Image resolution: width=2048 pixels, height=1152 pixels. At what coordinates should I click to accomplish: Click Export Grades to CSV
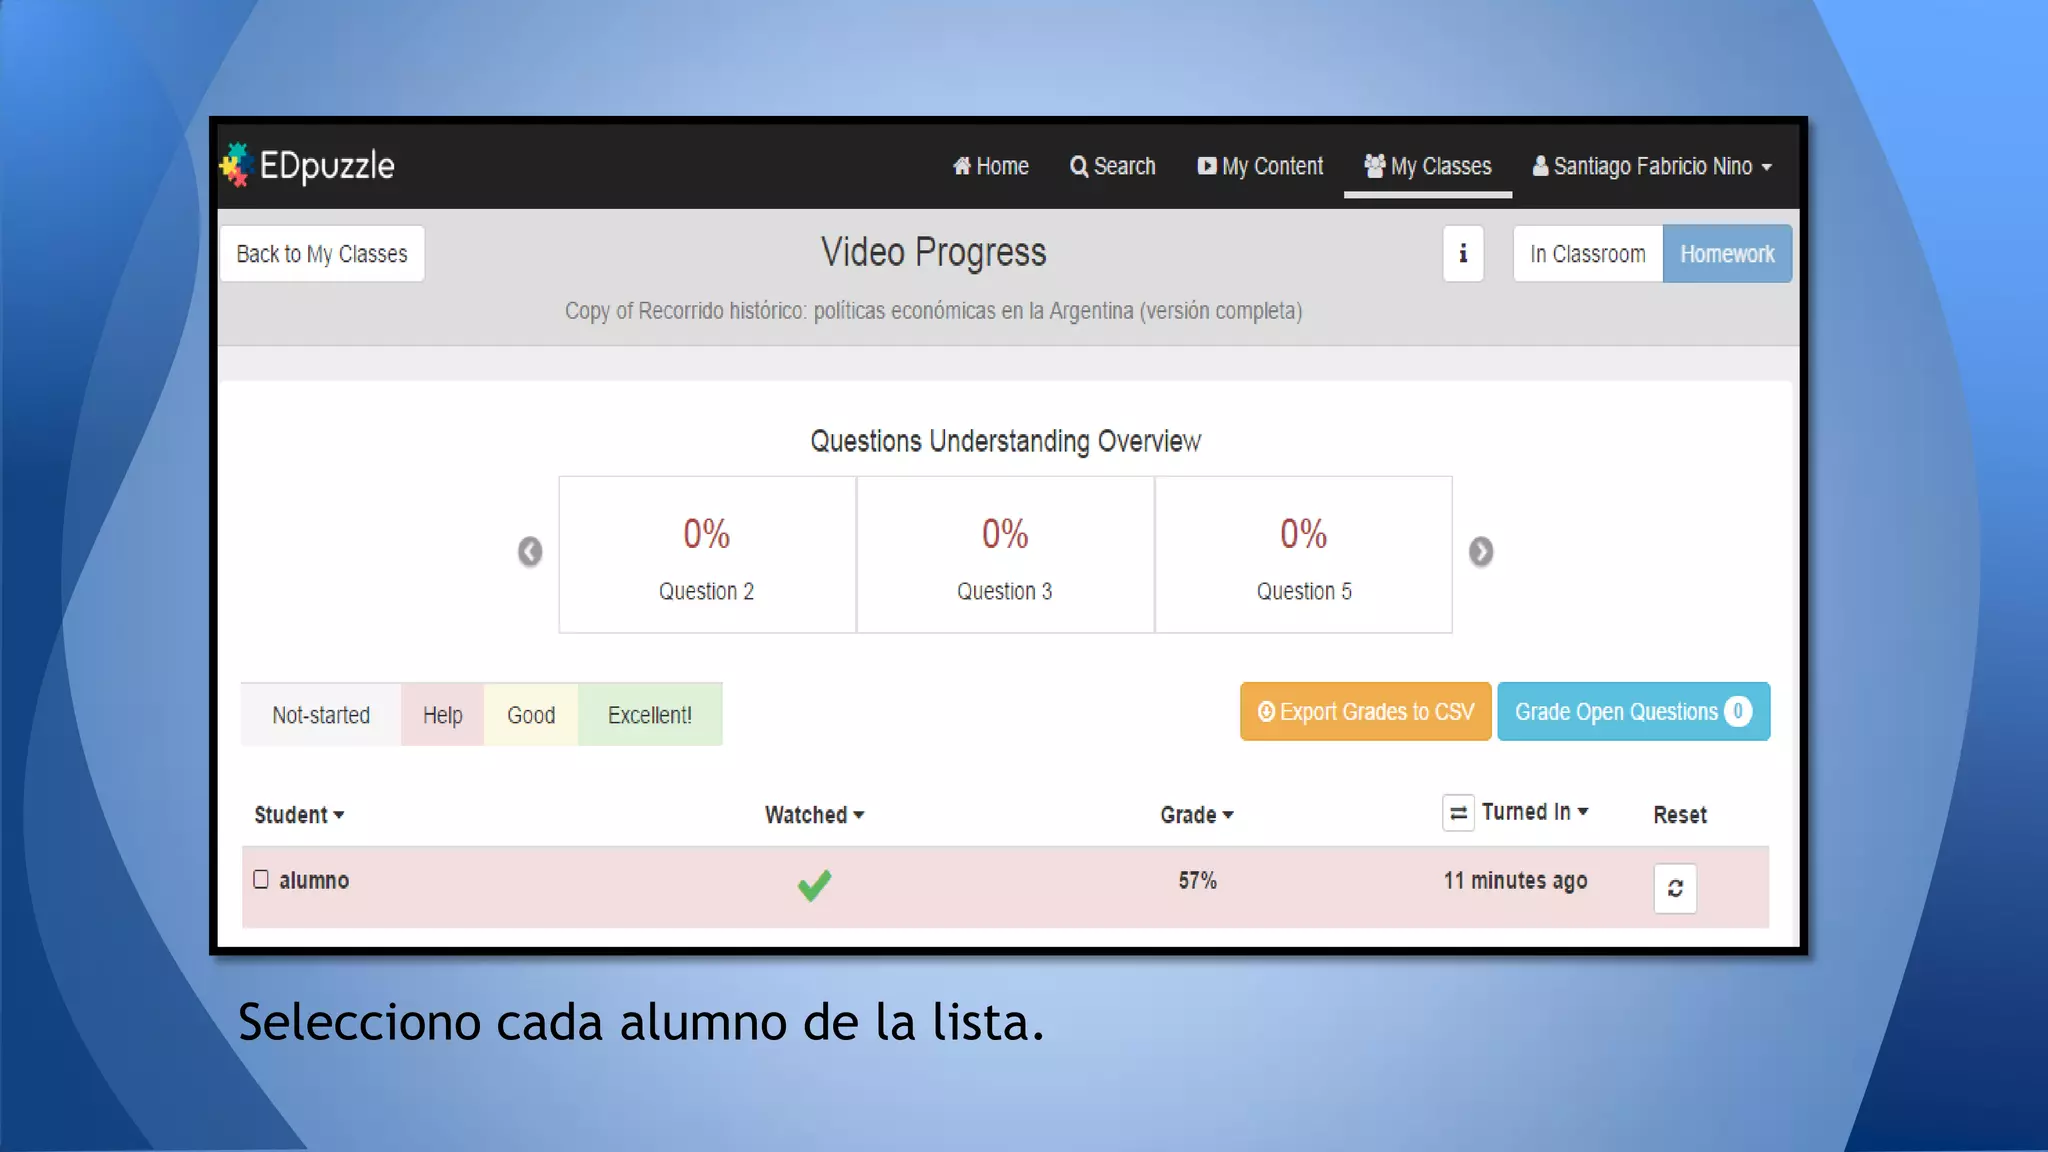pos(1366,712)
